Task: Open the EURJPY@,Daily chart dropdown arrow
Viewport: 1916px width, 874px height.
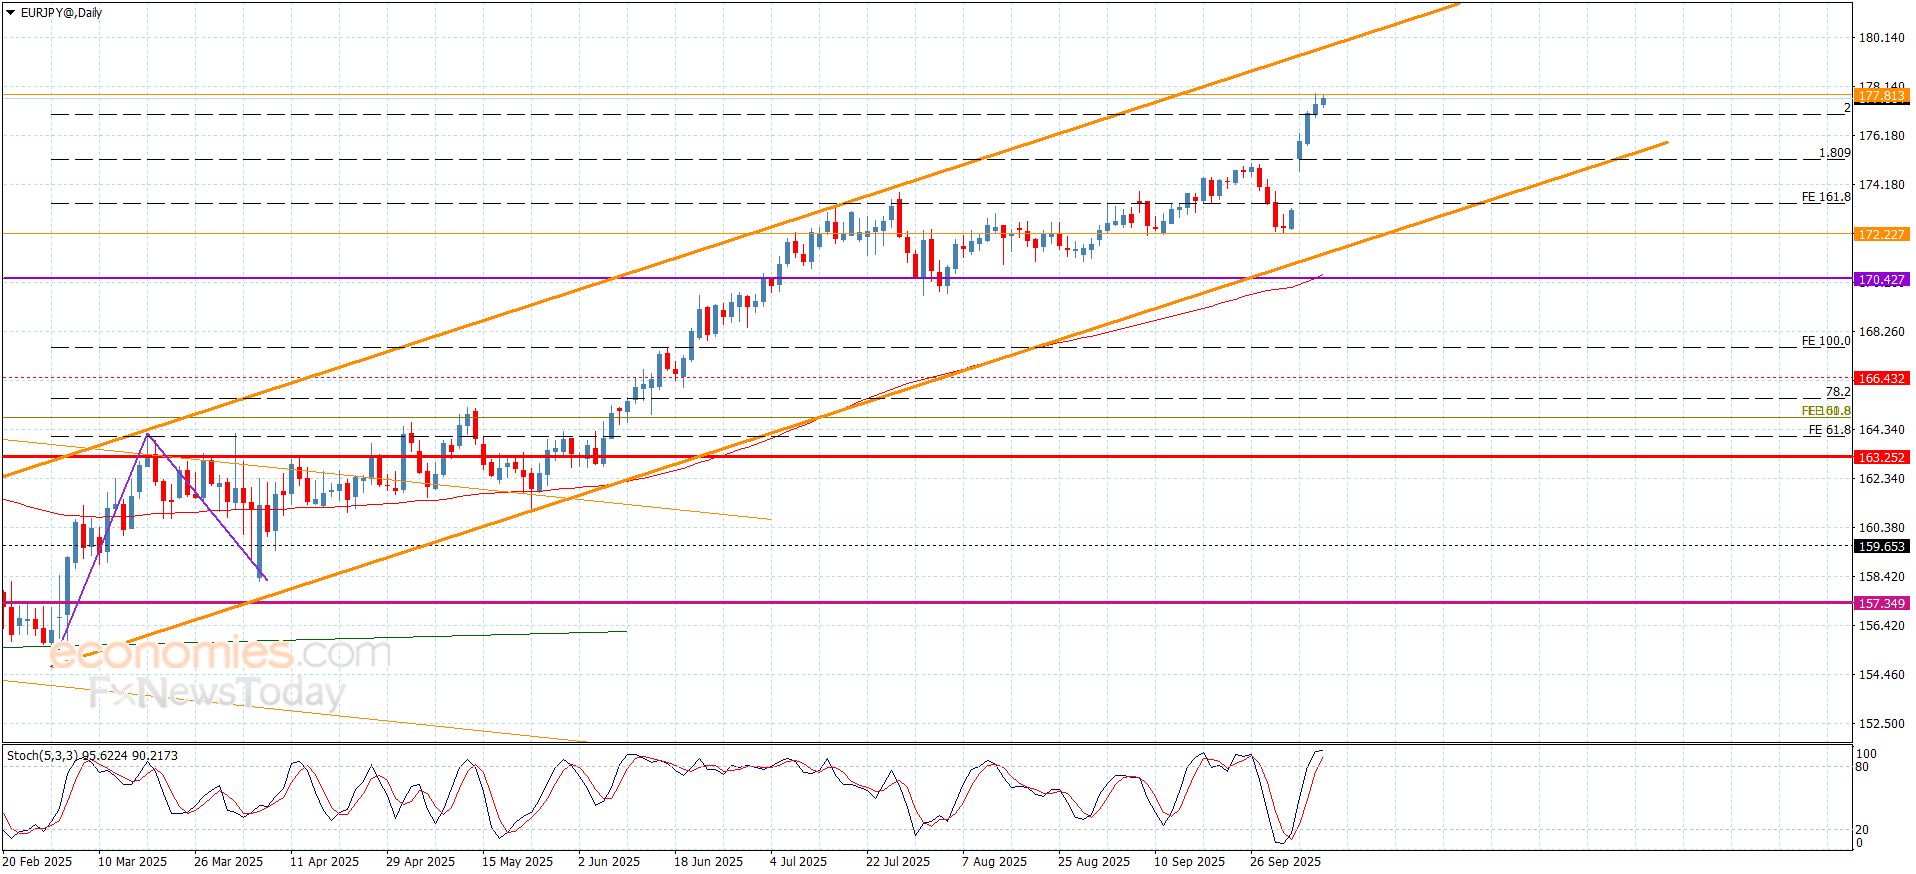Action: [11, 13]
